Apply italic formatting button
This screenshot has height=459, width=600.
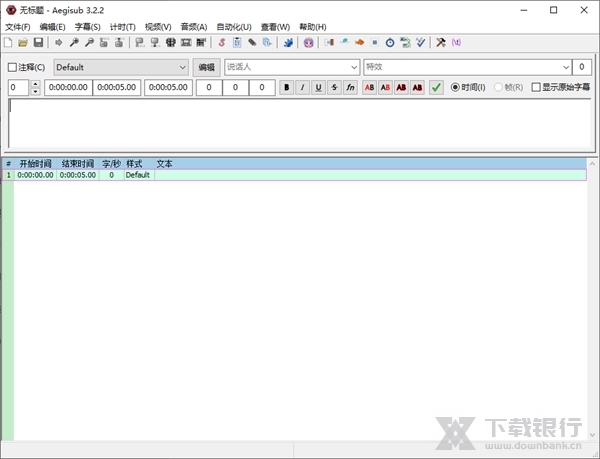click(x=302, y=88)
